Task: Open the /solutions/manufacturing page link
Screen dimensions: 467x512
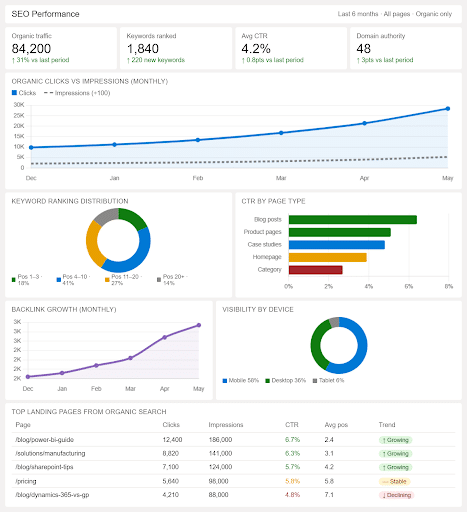Action: [x=50, y=453]
